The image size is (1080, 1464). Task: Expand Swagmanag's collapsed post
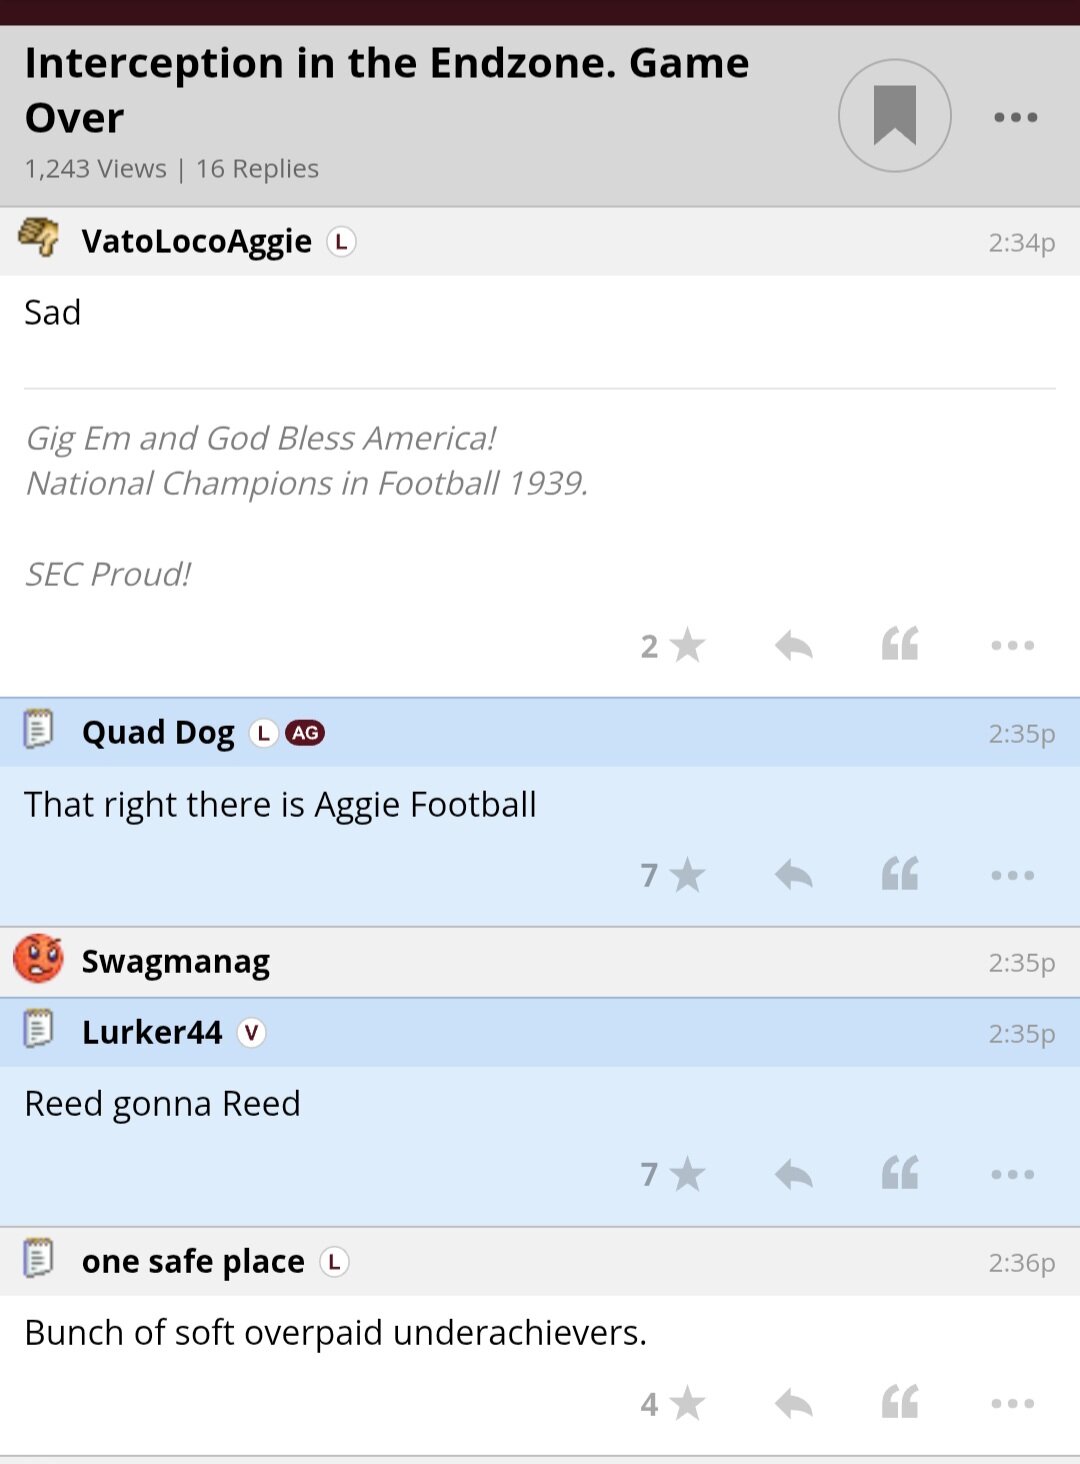540,962
